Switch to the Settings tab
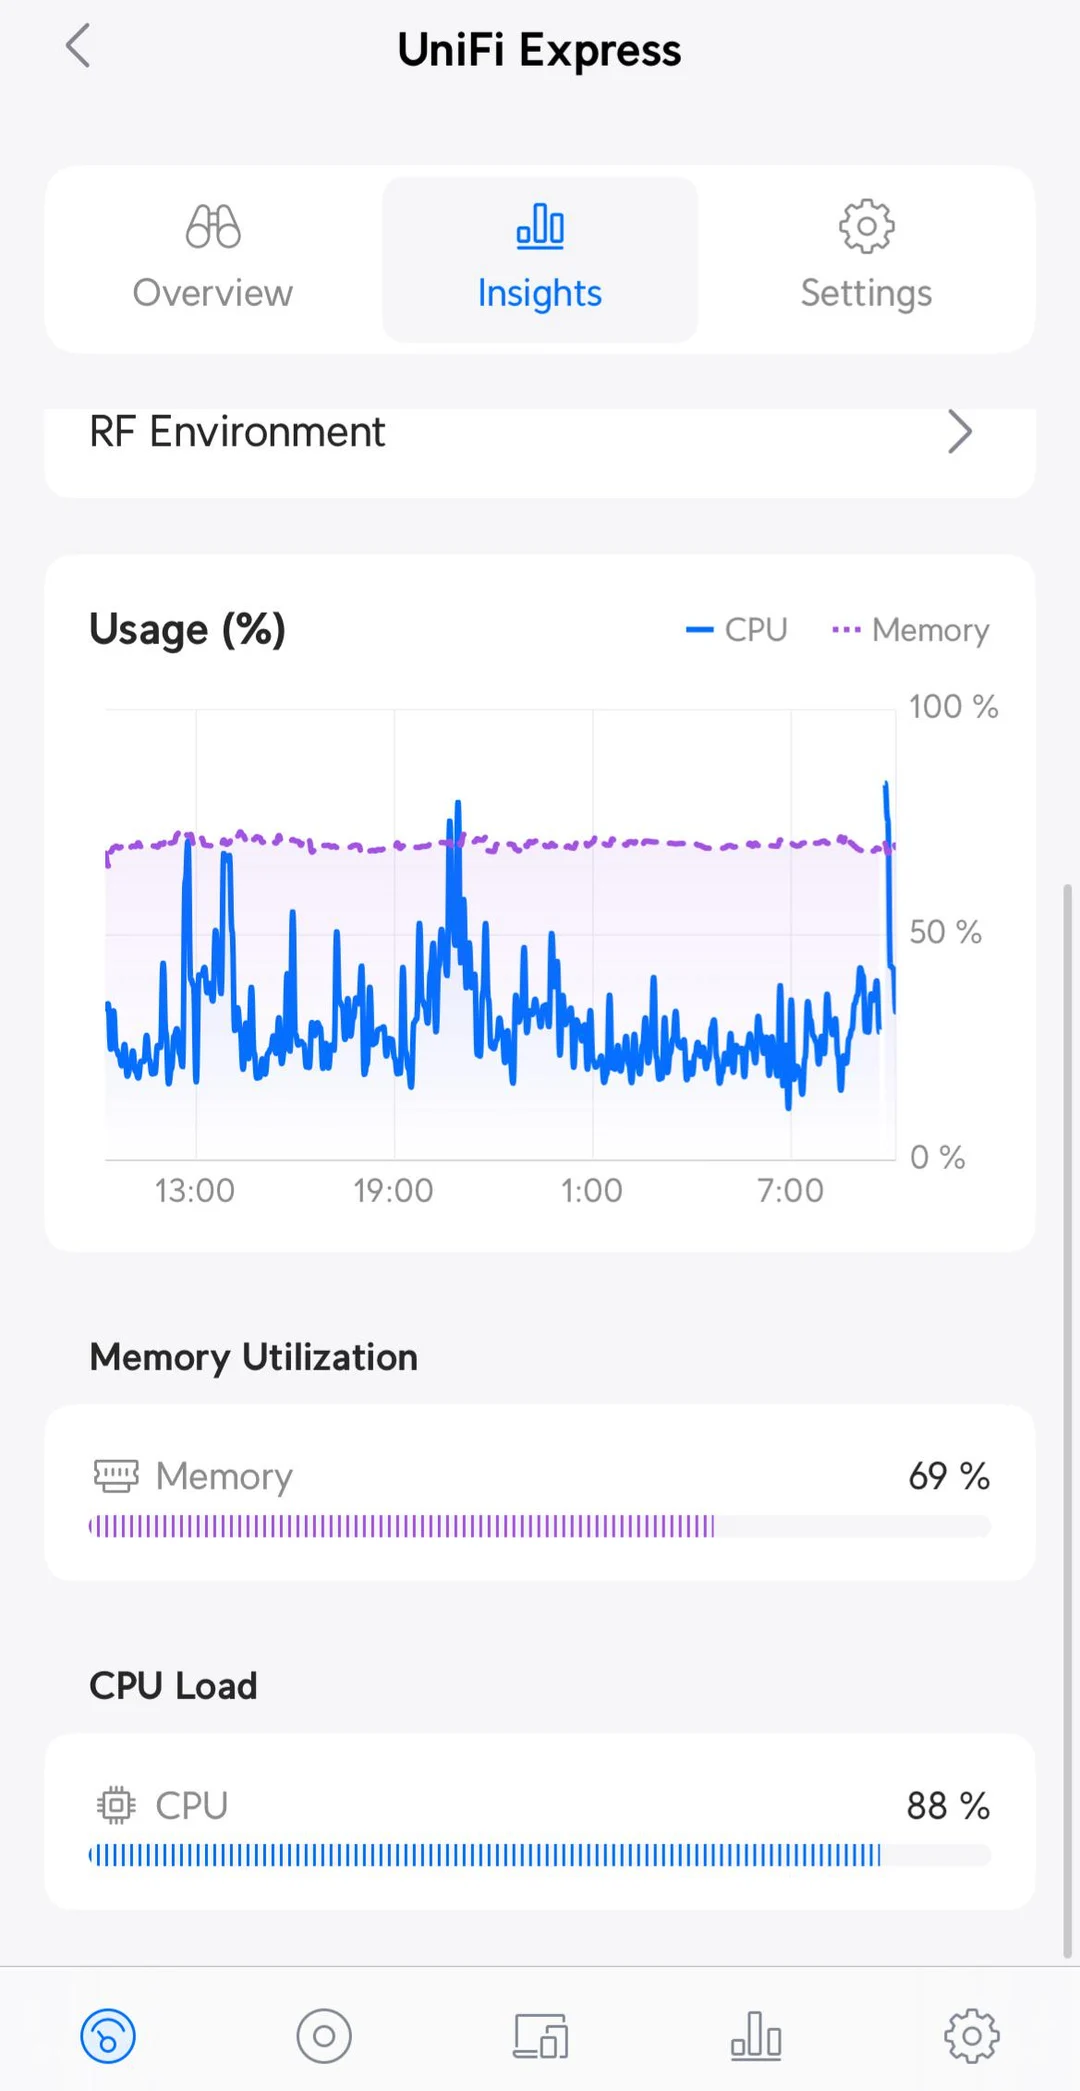Image resolution: width=1080 pixels, height=2091 pixels. (865, 260)
